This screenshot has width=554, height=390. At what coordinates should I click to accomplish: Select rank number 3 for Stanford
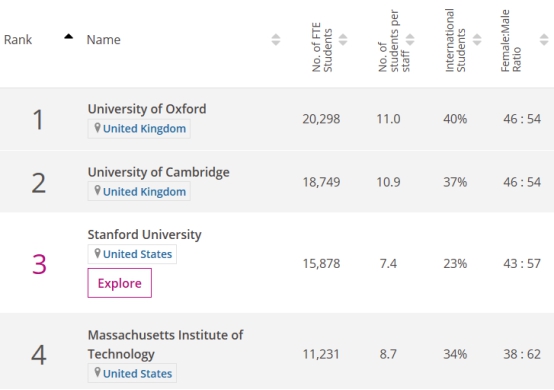(39, 264)
